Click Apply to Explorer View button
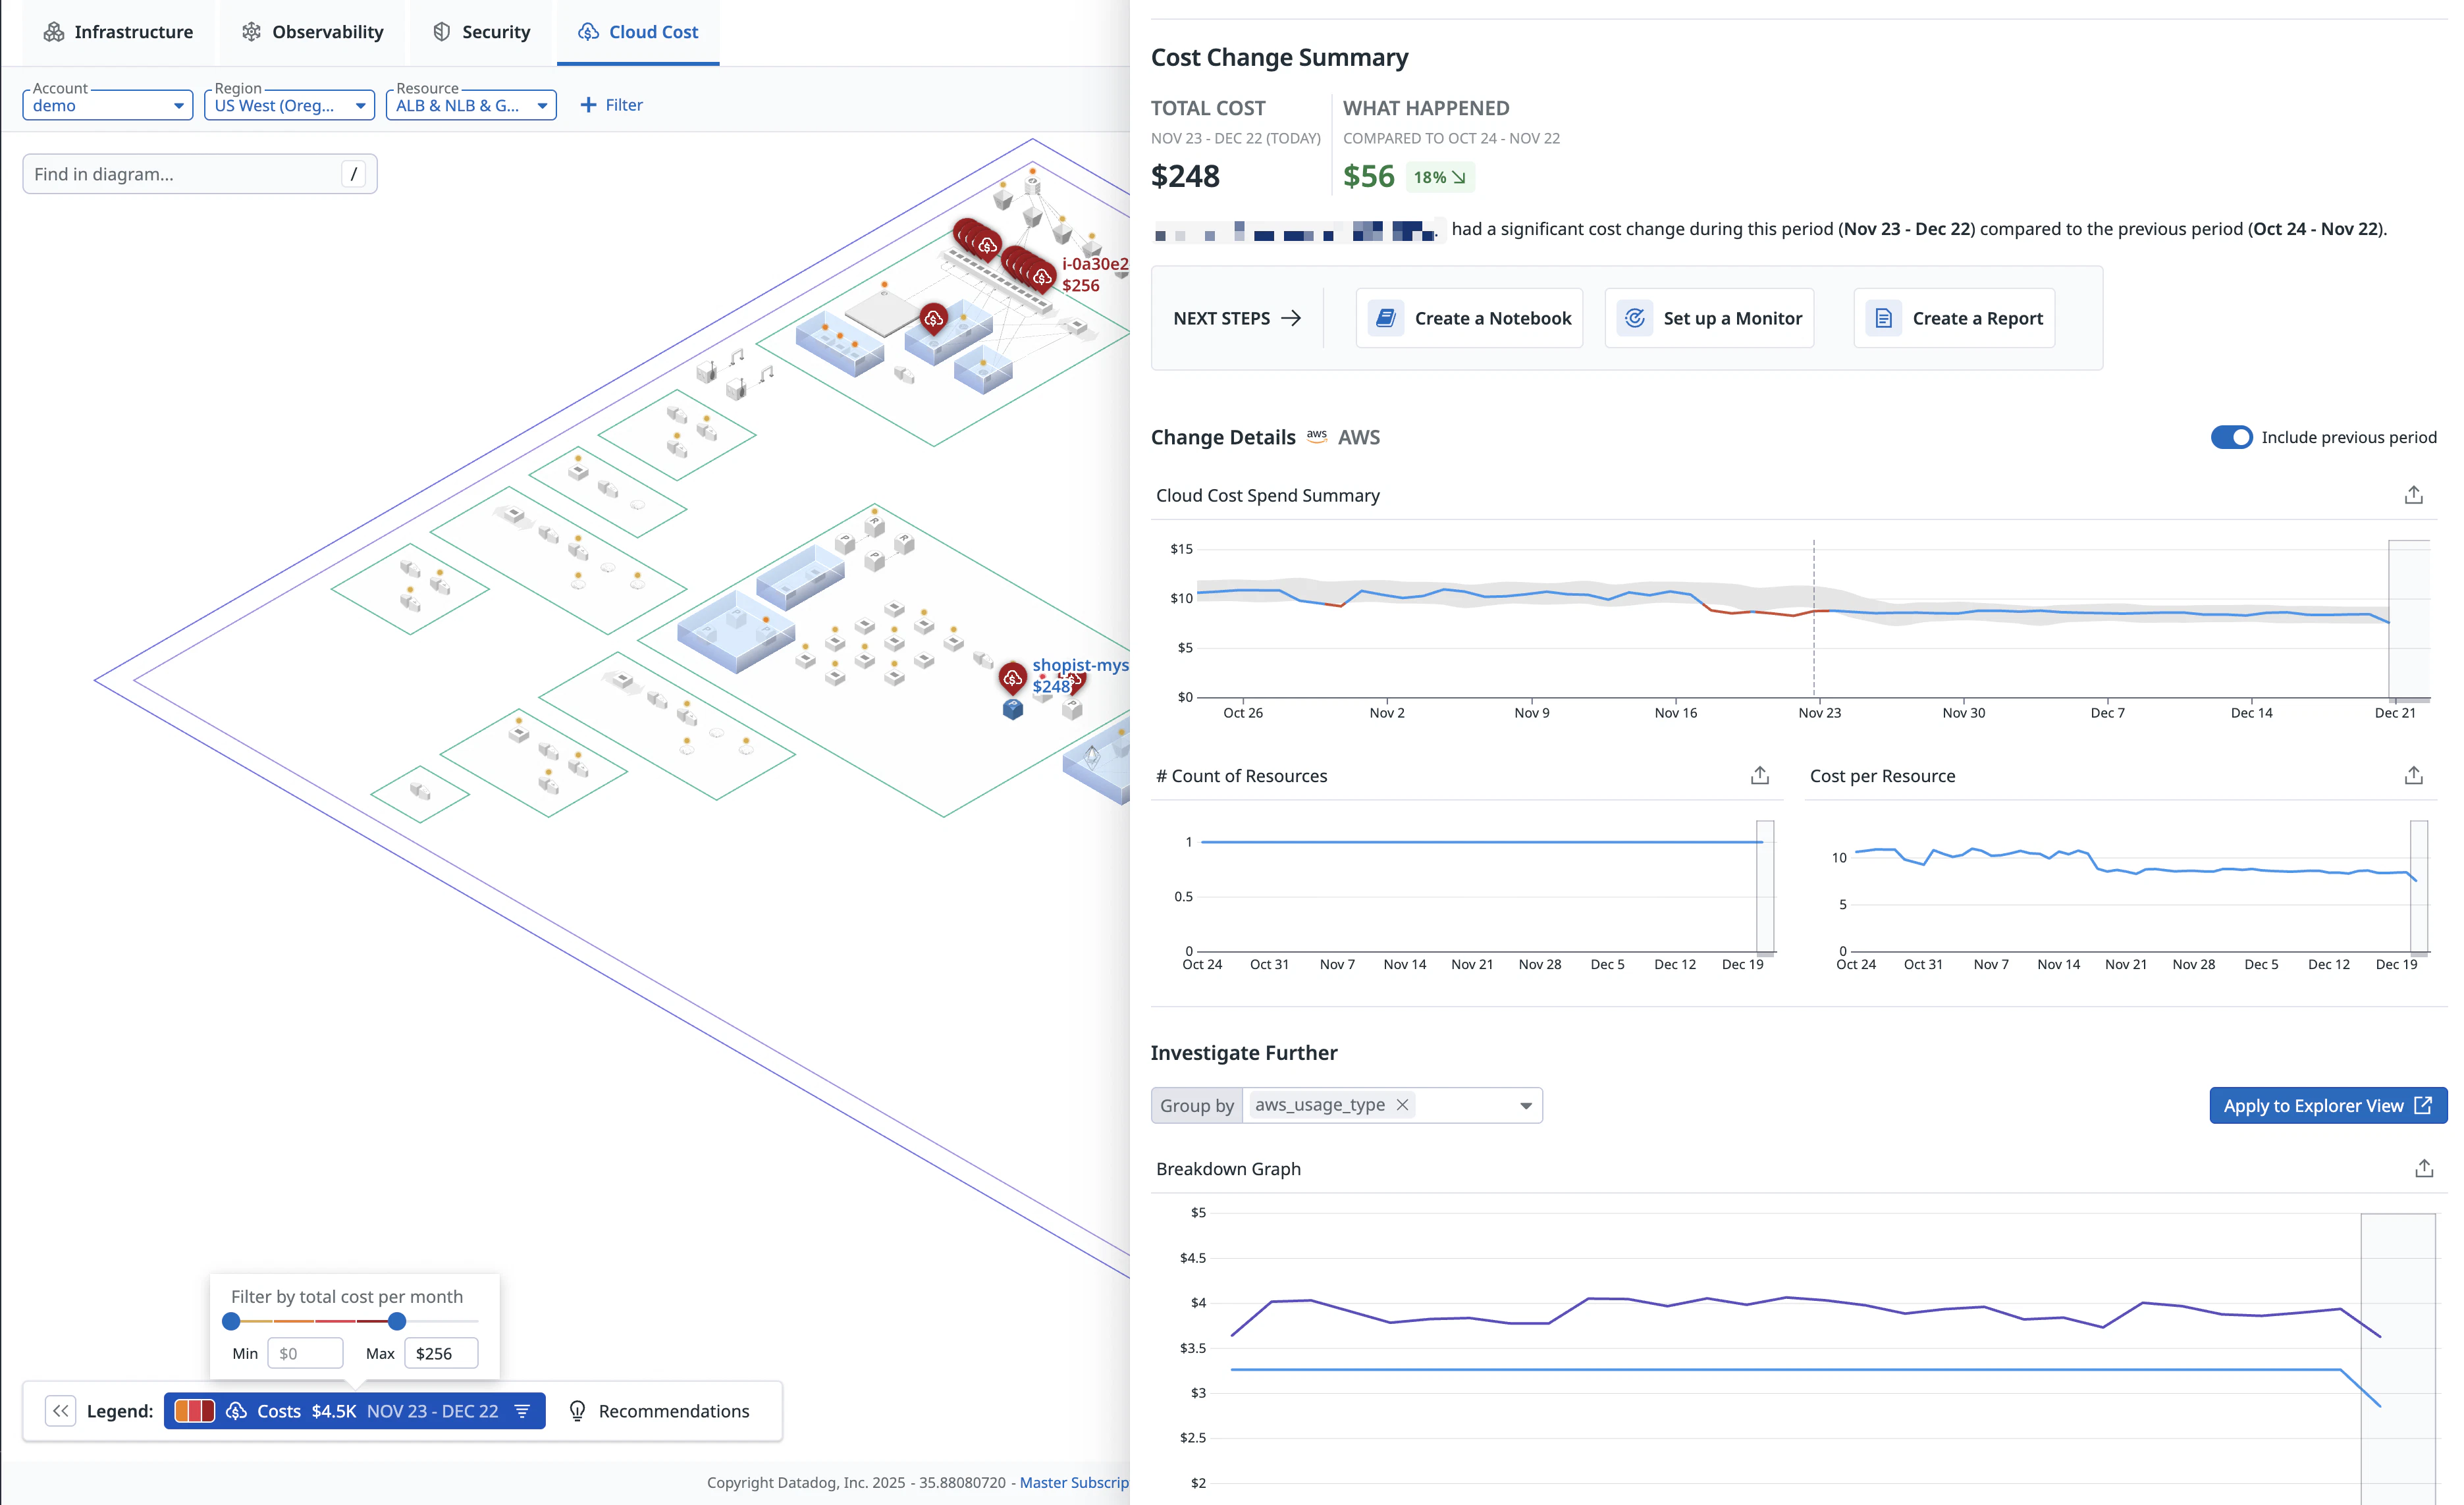2464x1505 pixels. coord(2327,1105)
